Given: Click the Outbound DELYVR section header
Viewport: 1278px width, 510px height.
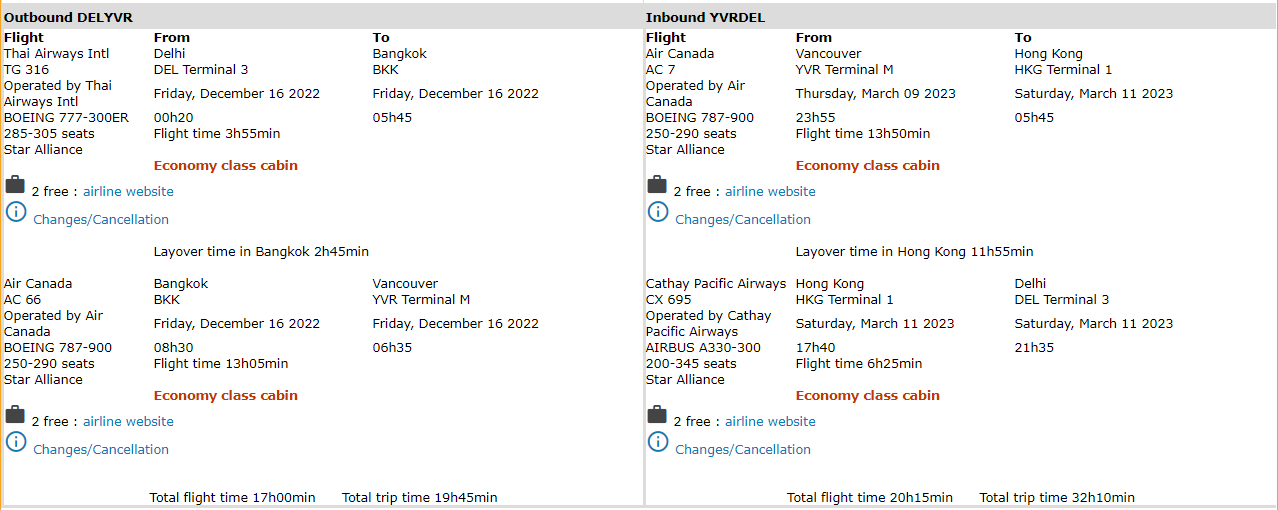Looking at the screenshot, I should point(68,18).
